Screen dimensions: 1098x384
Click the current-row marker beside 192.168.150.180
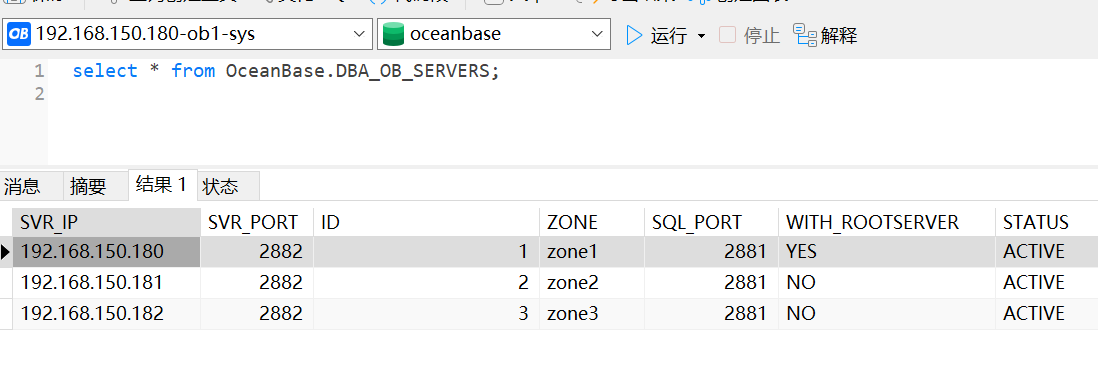[6, 252]
